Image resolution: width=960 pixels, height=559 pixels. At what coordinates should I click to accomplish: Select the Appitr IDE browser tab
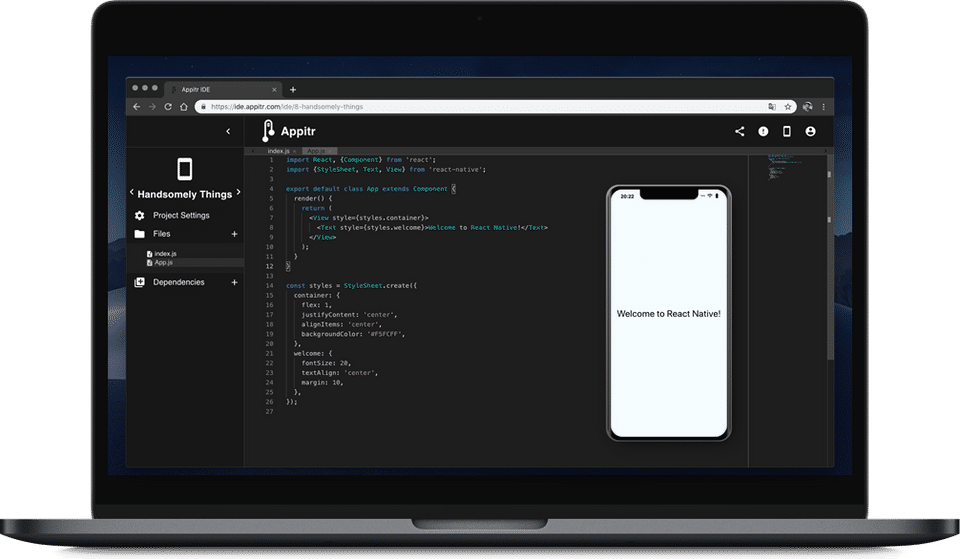pyautogui.click(x=223, y=89)
